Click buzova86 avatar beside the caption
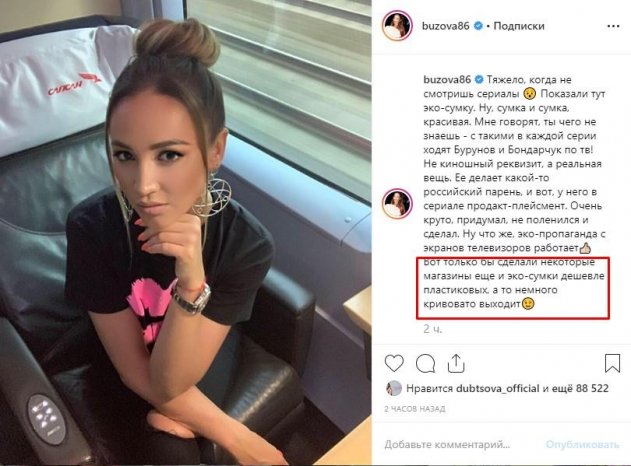Screen dimensions: 631x466 [x=397, y=204]
